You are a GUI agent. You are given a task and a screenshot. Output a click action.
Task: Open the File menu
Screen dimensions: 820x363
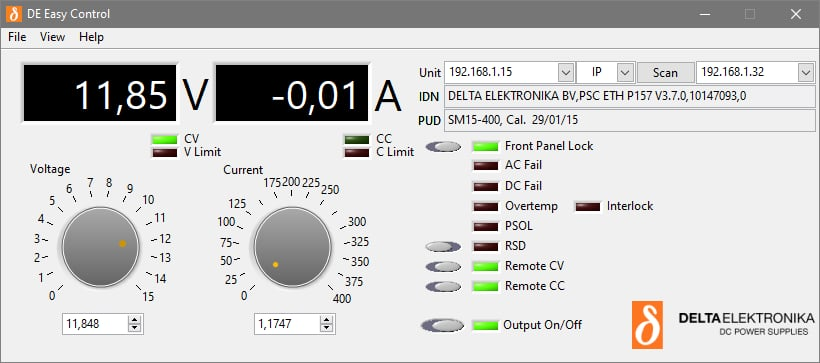(x=17, y=37)
